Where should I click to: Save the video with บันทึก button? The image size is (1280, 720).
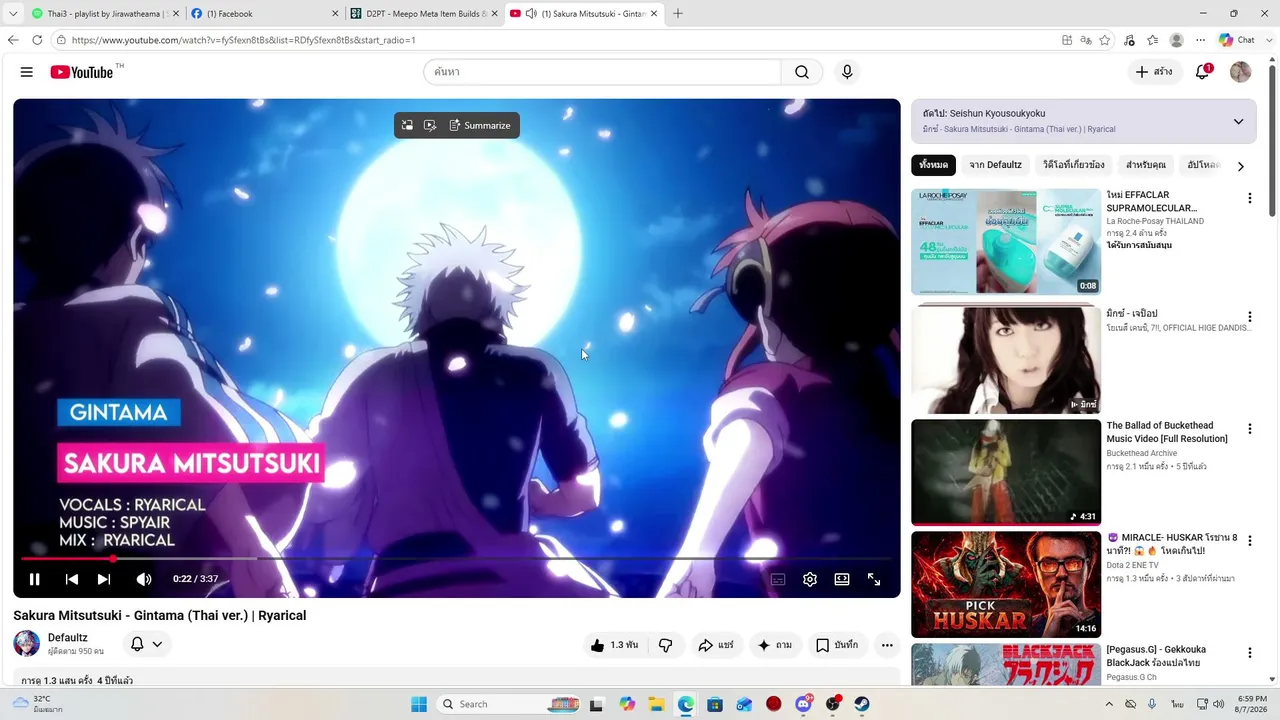pyautogui.click(x=837, y=645)
